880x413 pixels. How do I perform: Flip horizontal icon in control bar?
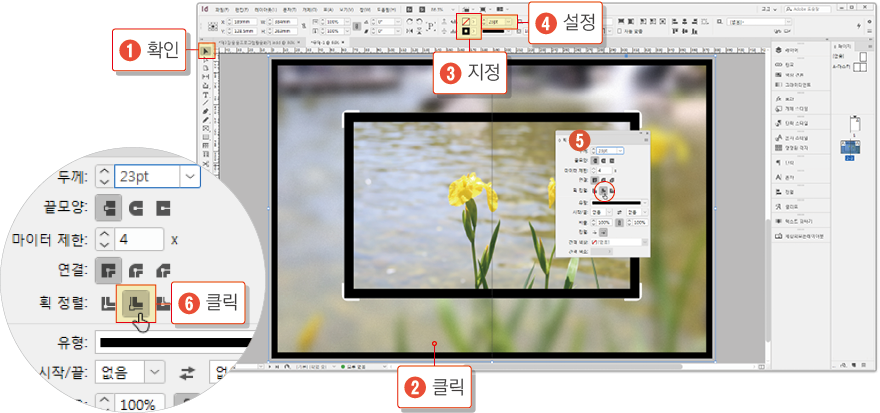point(409,31)
